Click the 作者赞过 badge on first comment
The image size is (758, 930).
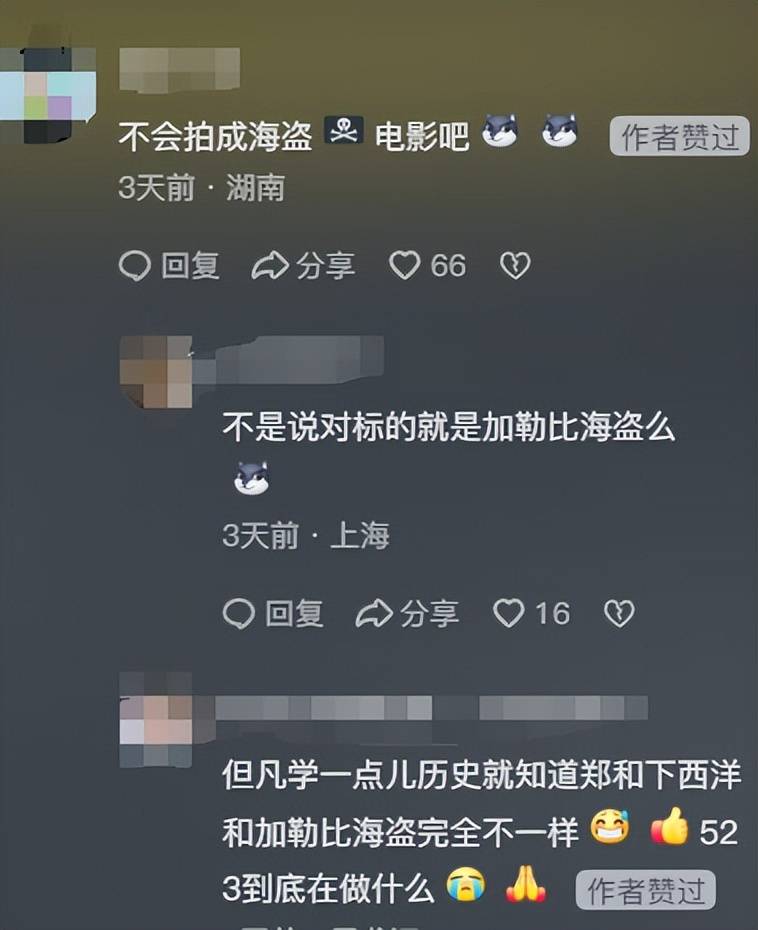tap(680, 136)
